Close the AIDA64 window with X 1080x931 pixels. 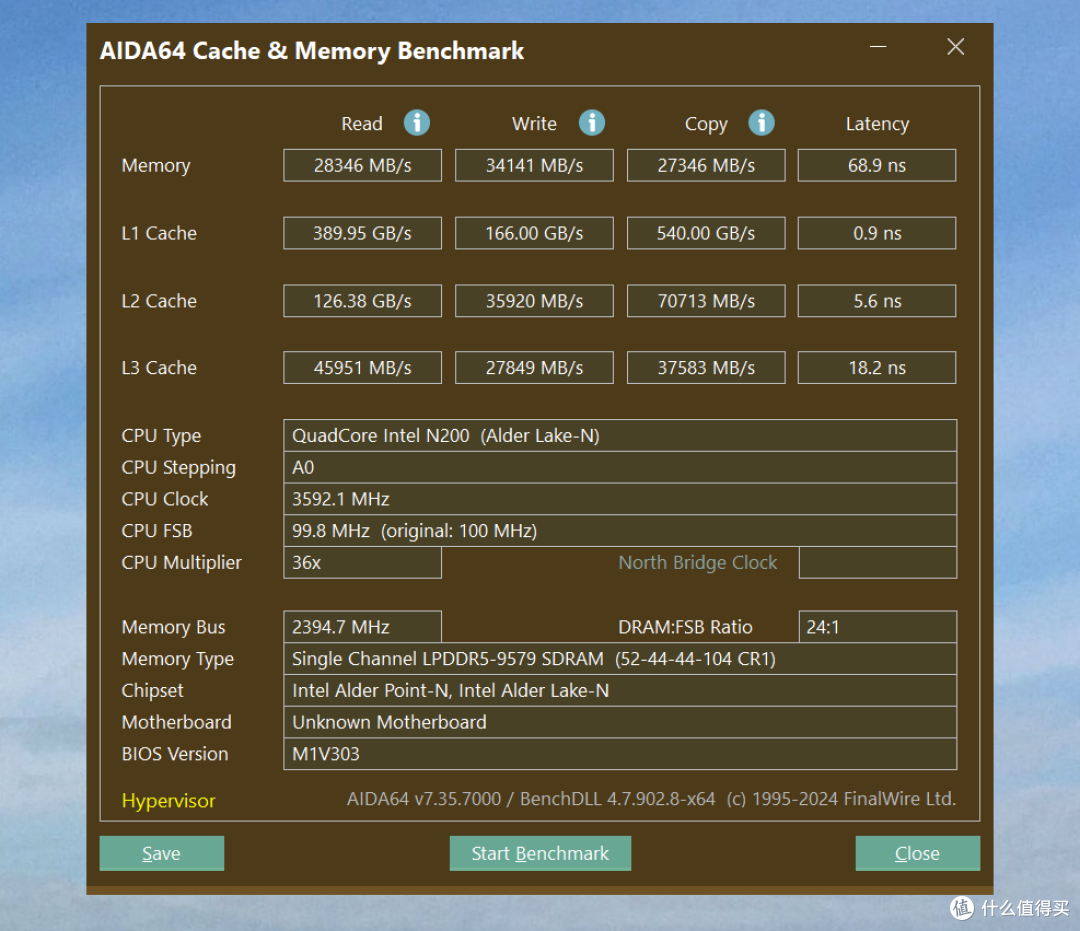[955, 47]
